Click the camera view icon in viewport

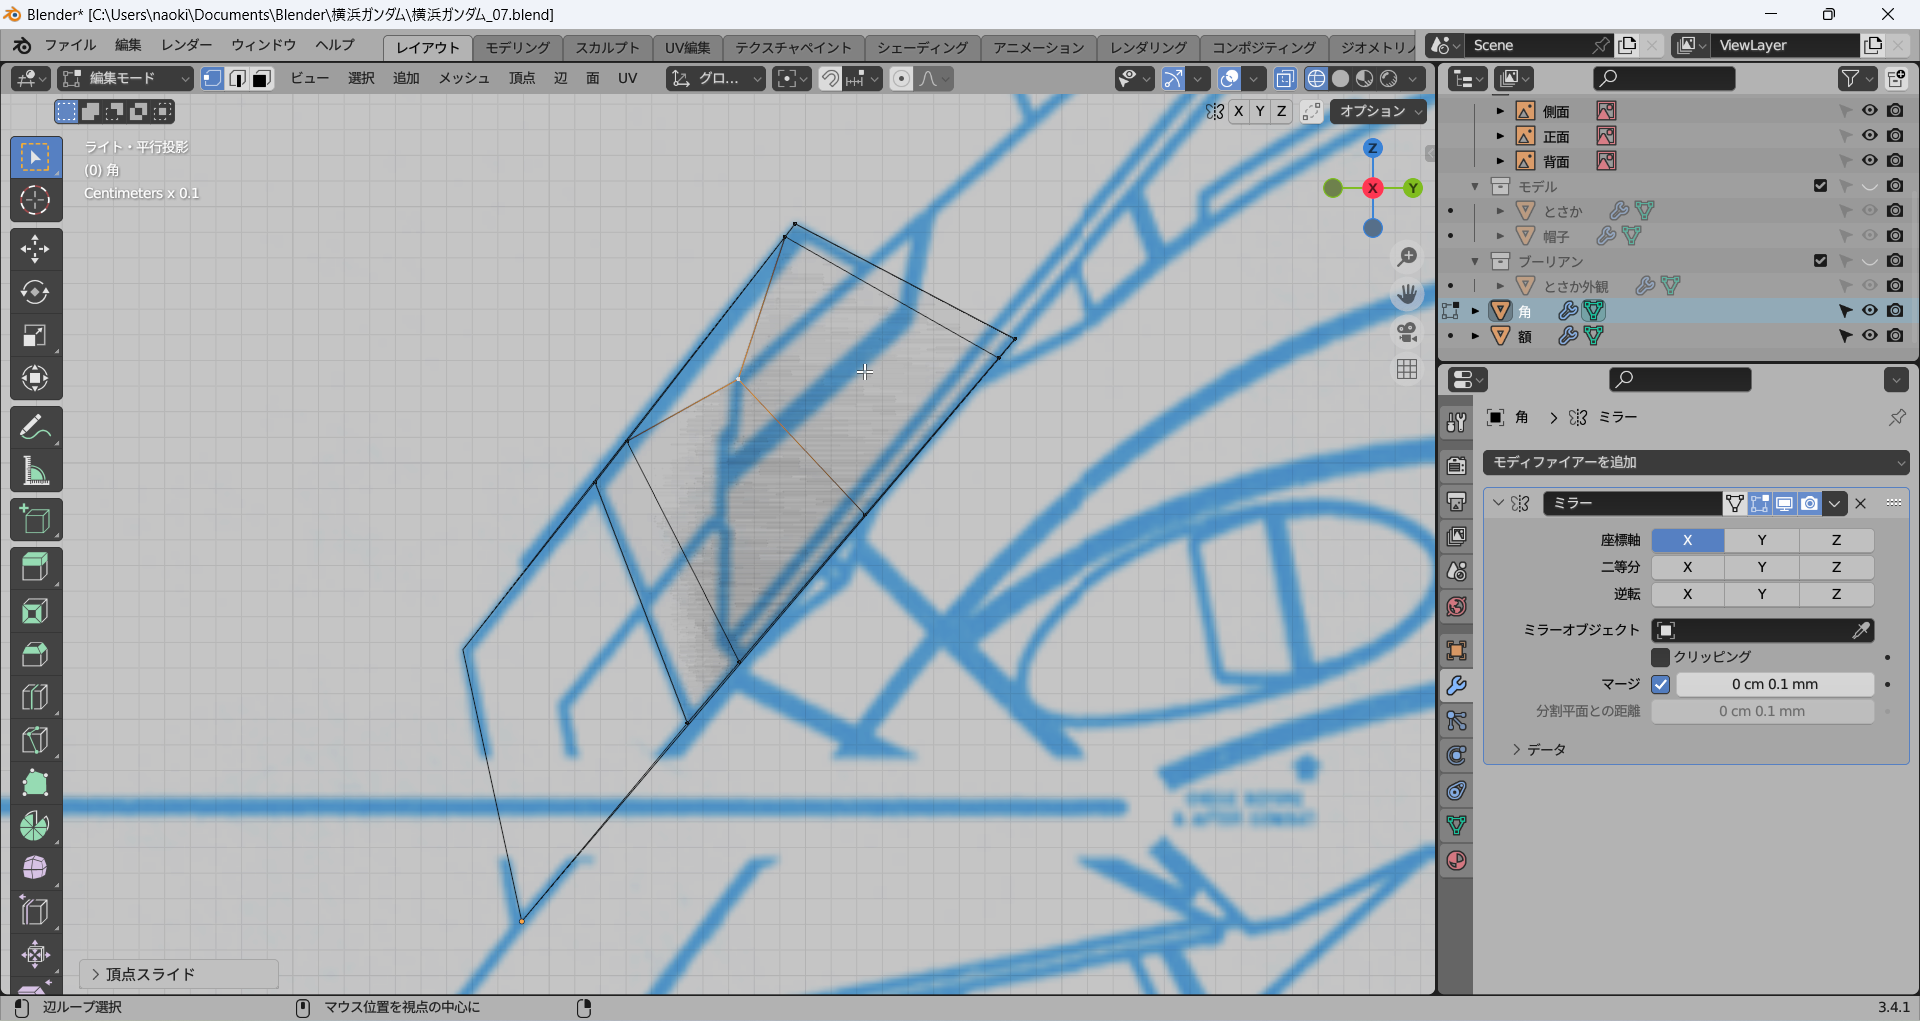1407,331
